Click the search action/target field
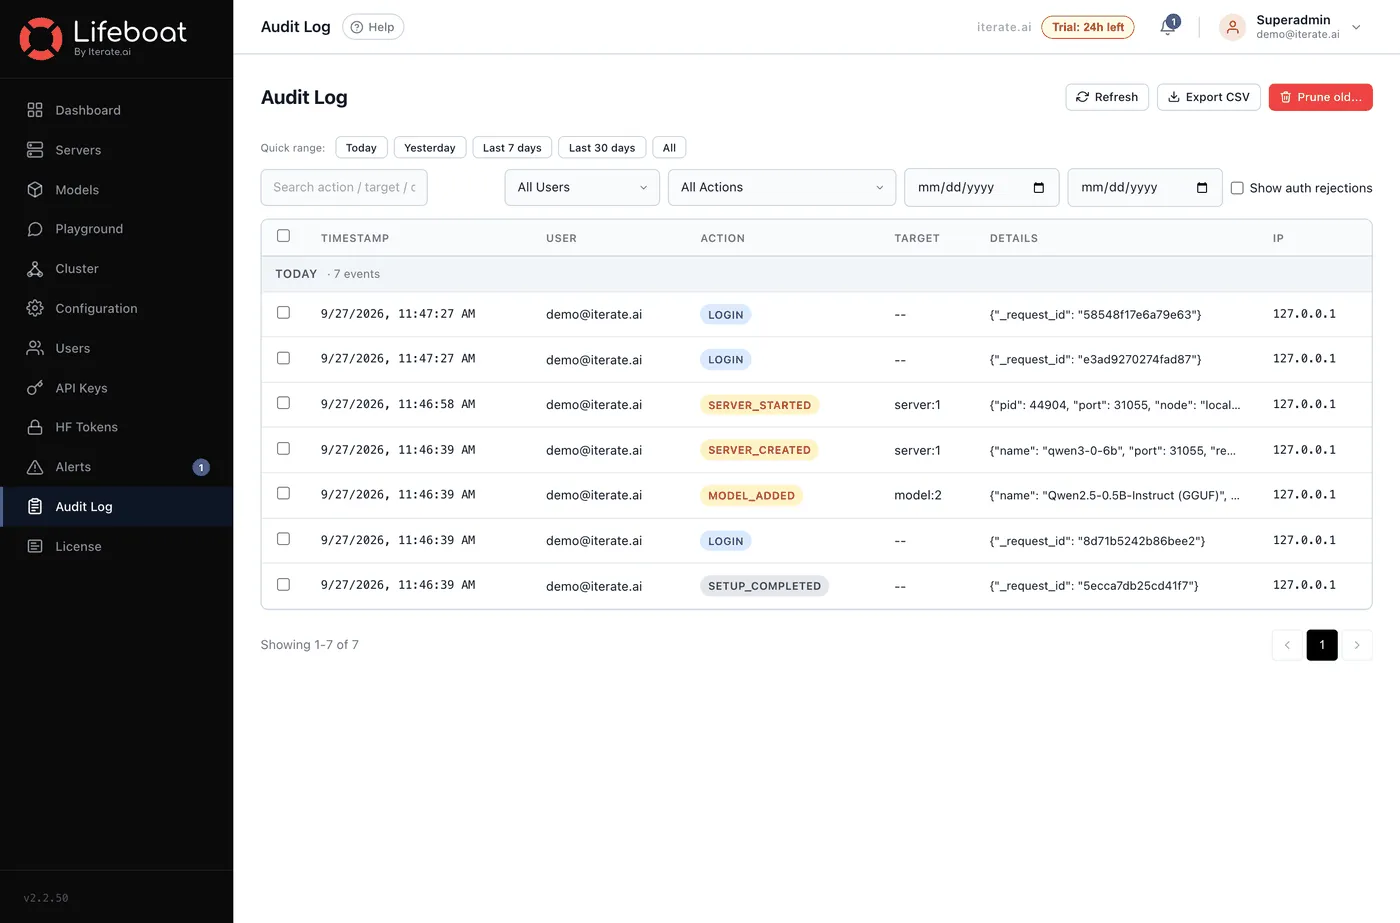The height and width of the screenshot is (923, 1400). pyautogui.click(x=344, y=187)
